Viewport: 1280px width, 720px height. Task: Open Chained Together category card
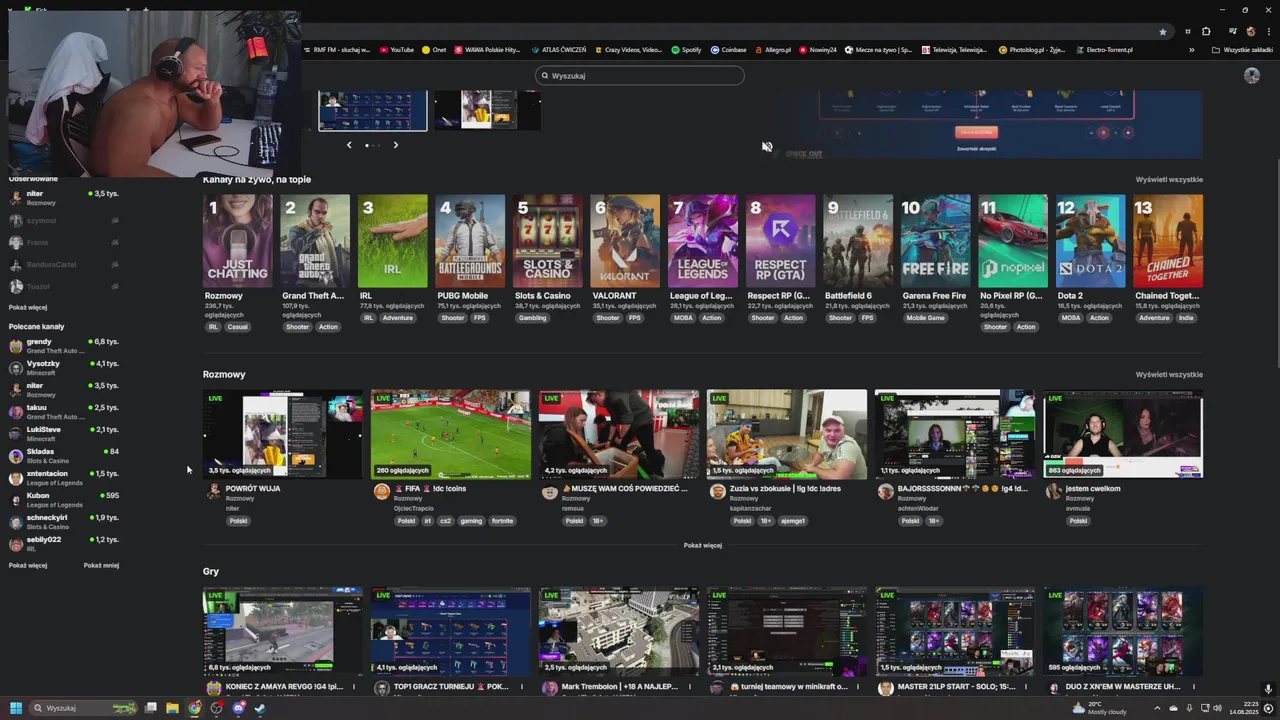[x=1168, y=241]
